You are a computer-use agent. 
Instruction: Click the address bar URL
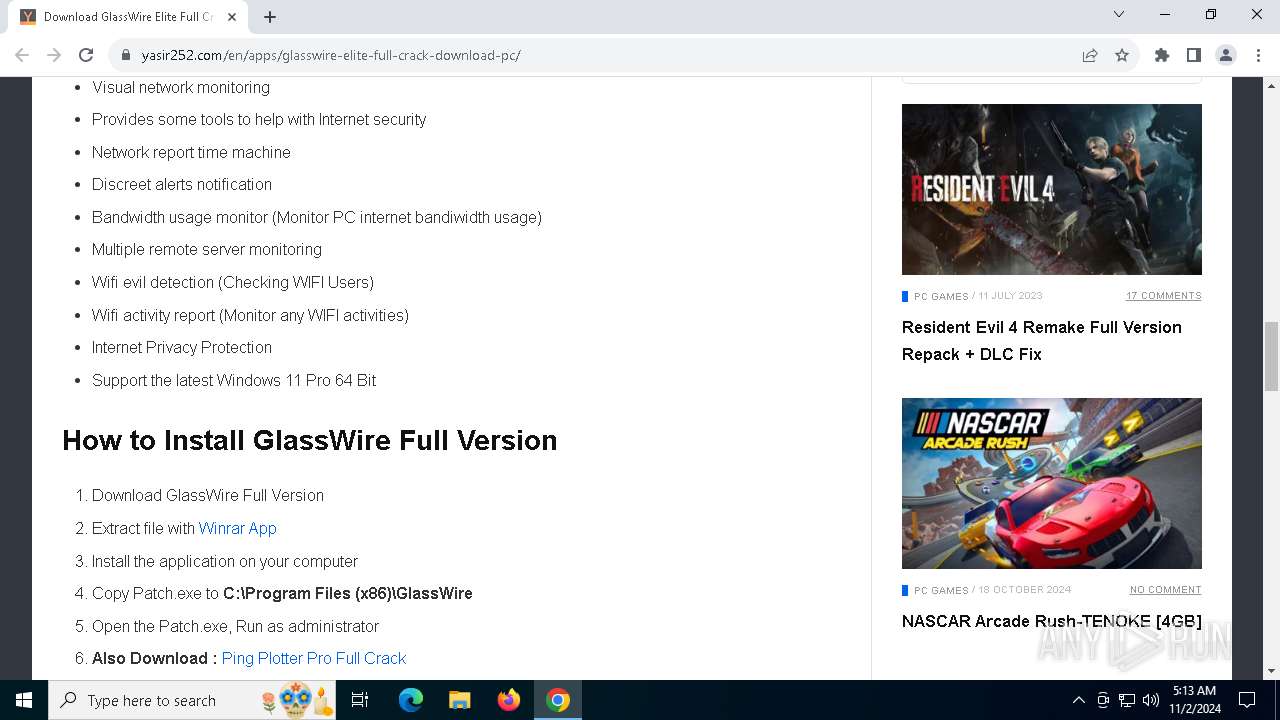331,55
